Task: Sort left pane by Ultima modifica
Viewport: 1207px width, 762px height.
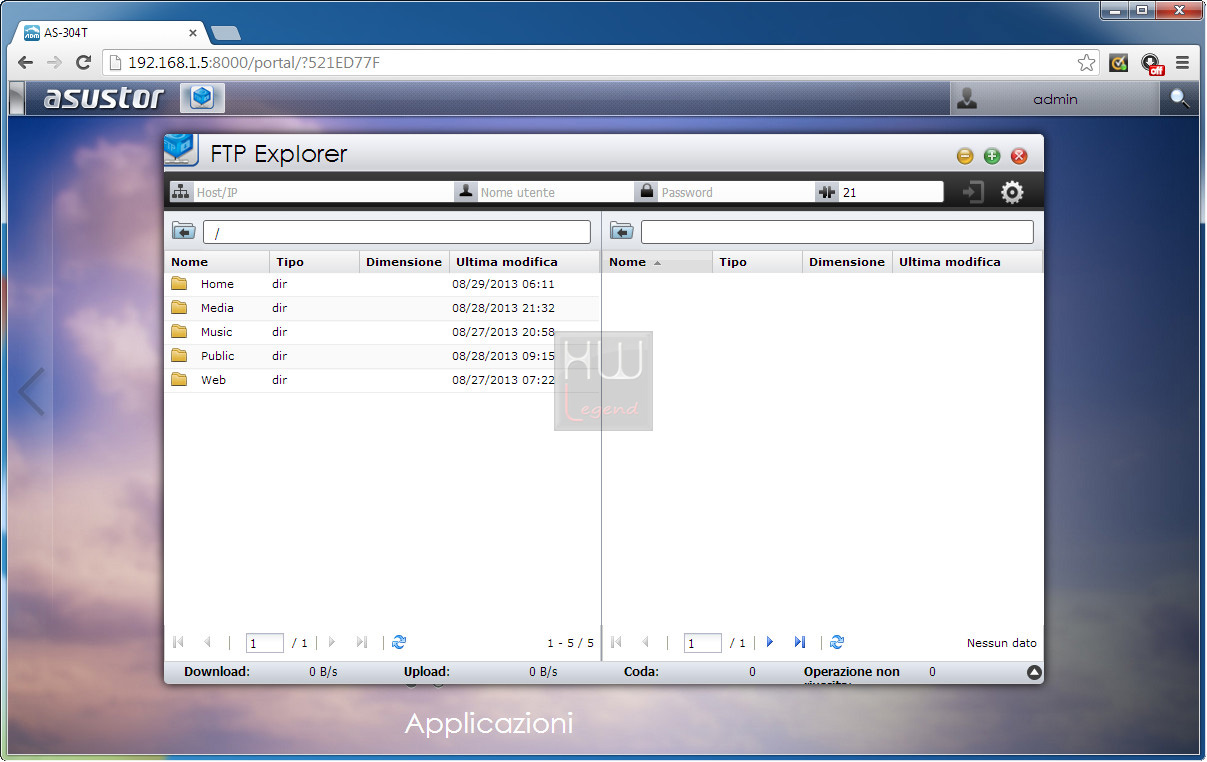Action: pyautogui.click(x=524, y=262)
